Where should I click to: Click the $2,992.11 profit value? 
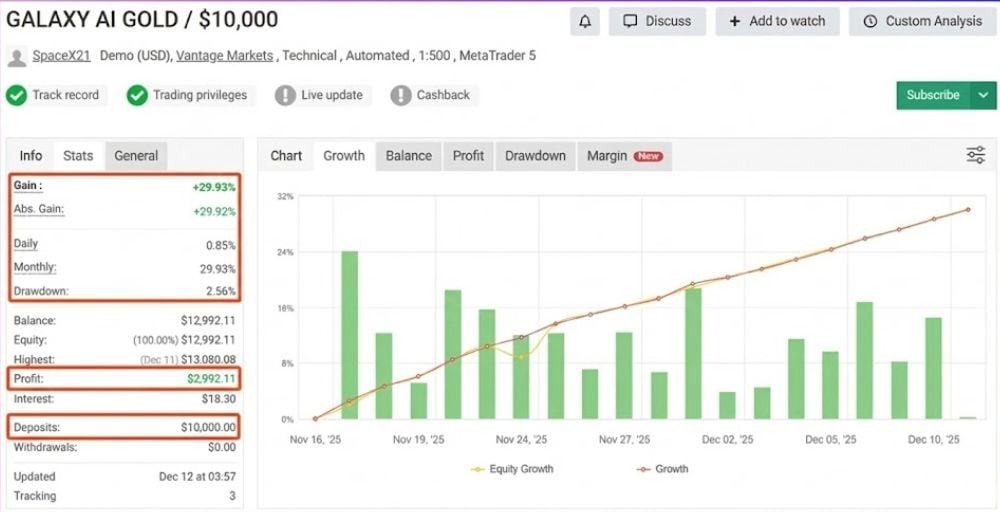click(211, 379)
